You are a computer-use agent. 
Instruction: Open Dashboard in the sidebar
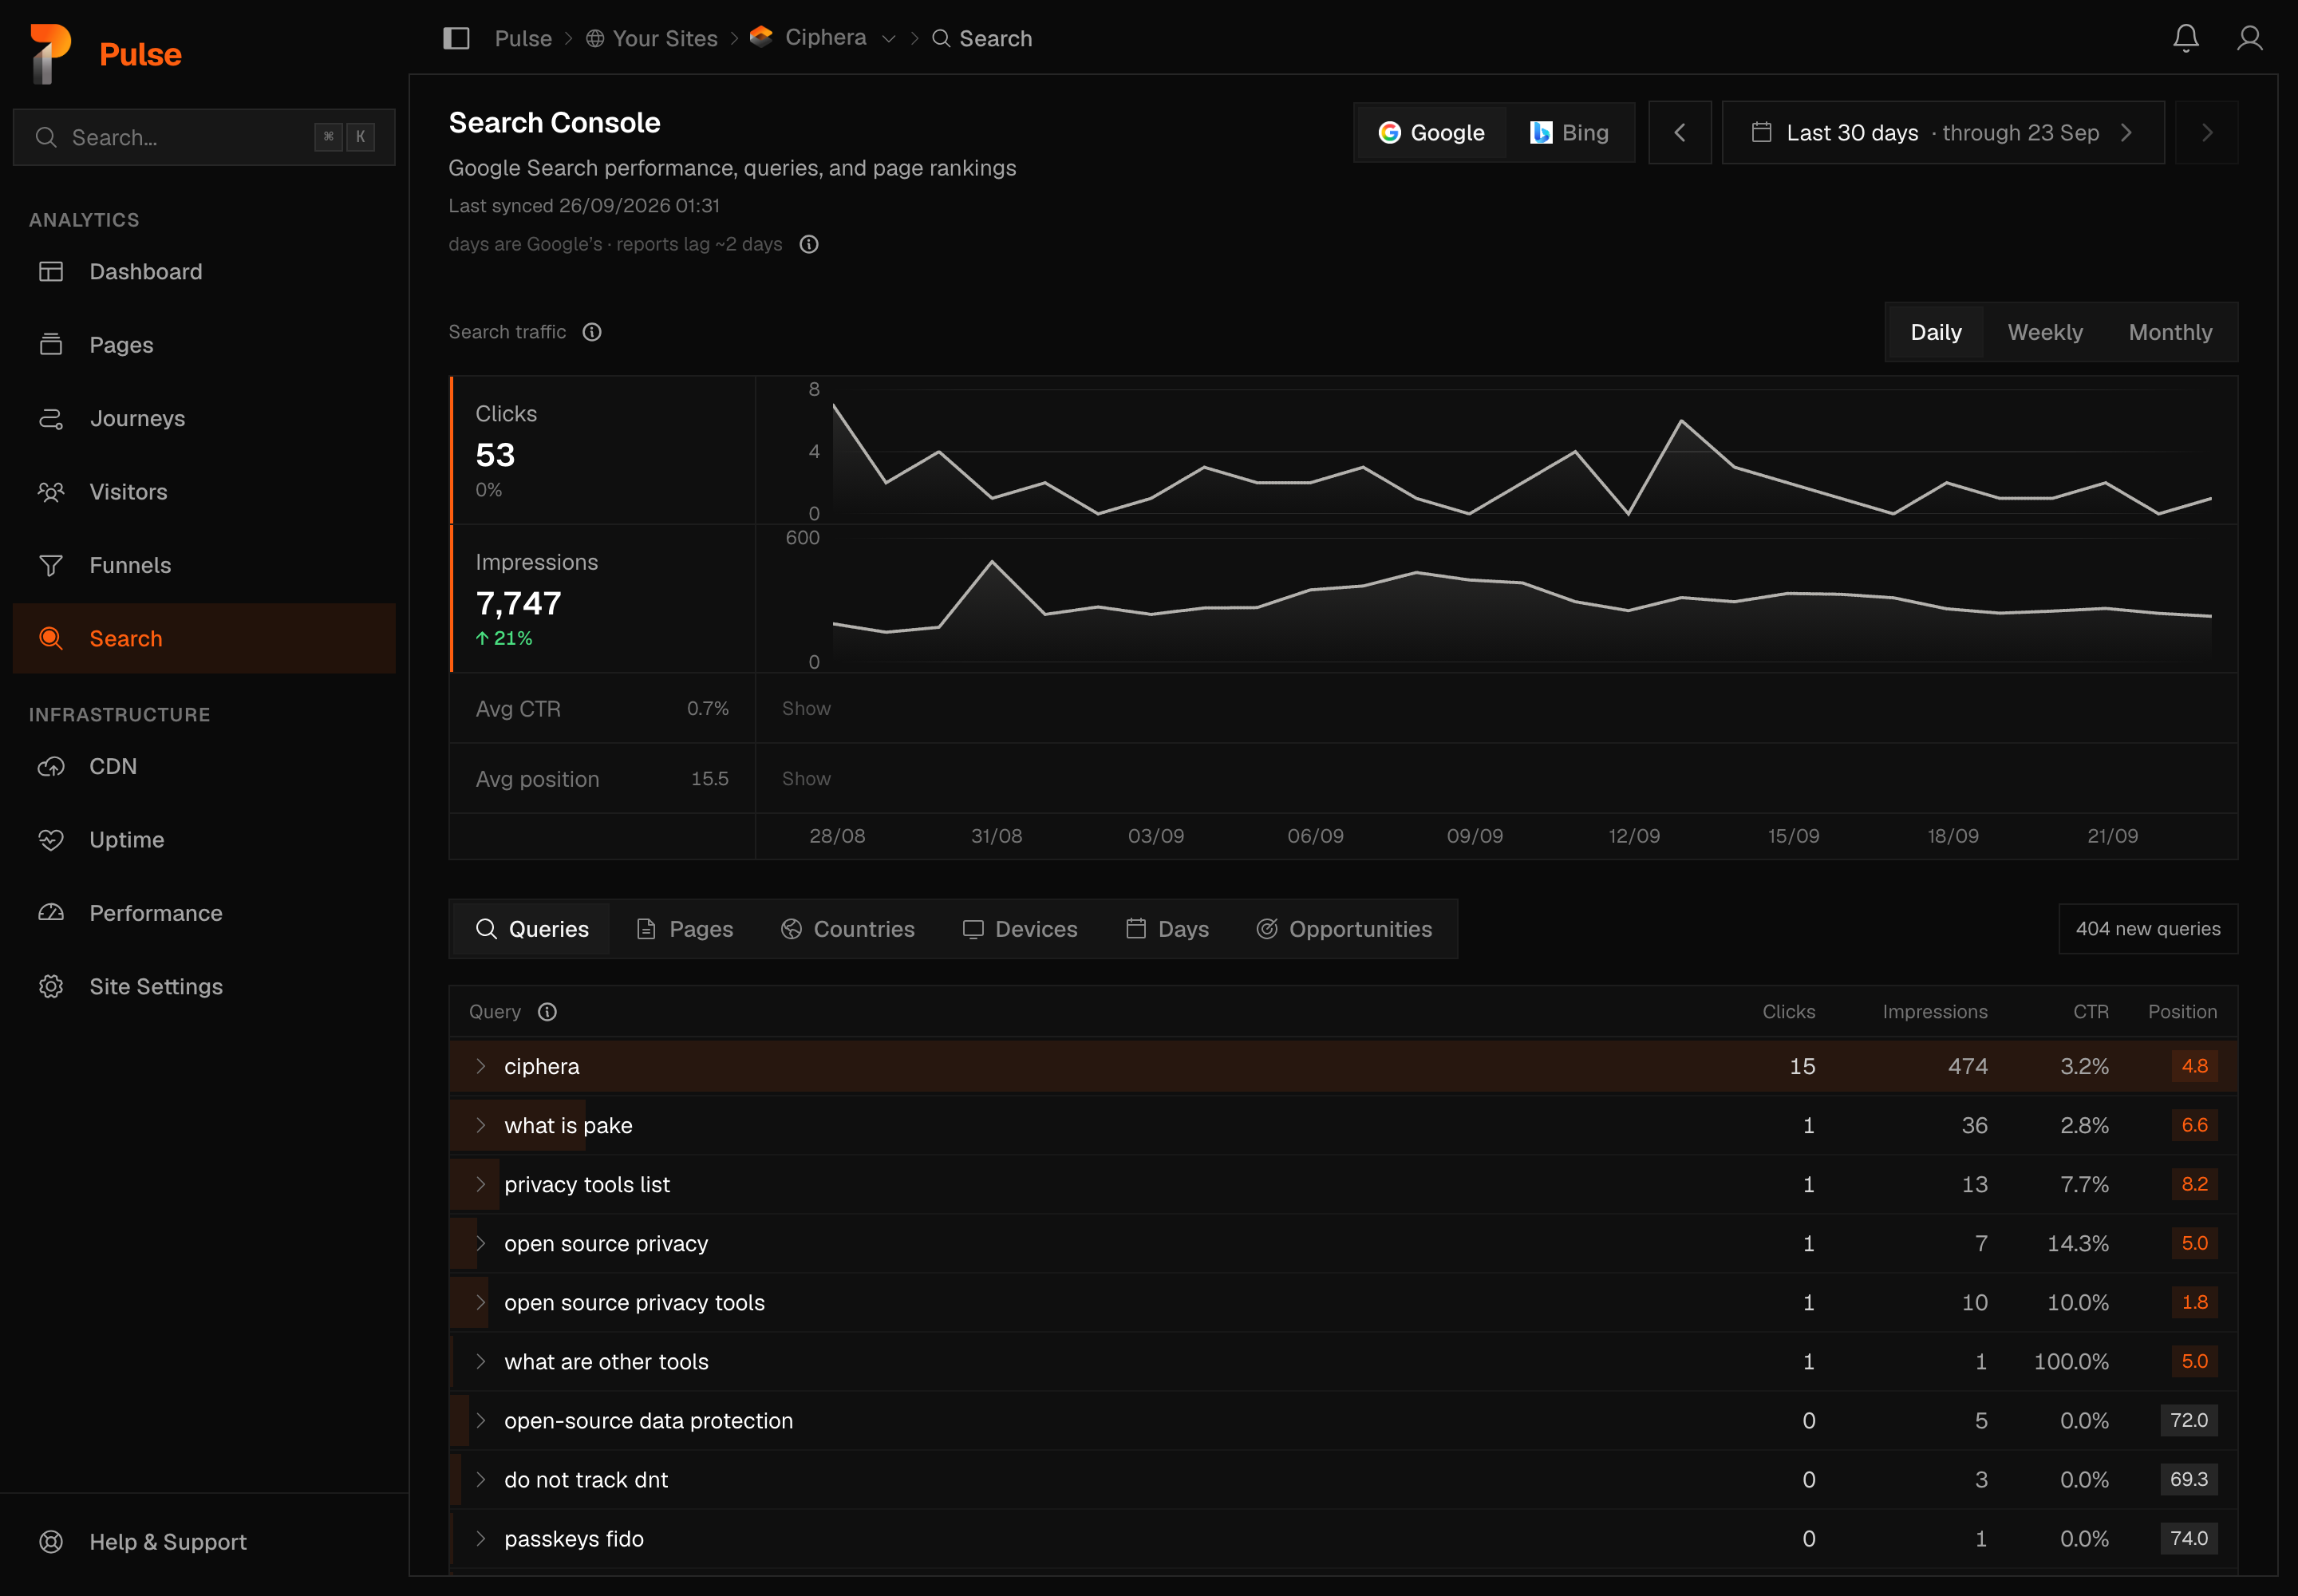tap(204, 272)
